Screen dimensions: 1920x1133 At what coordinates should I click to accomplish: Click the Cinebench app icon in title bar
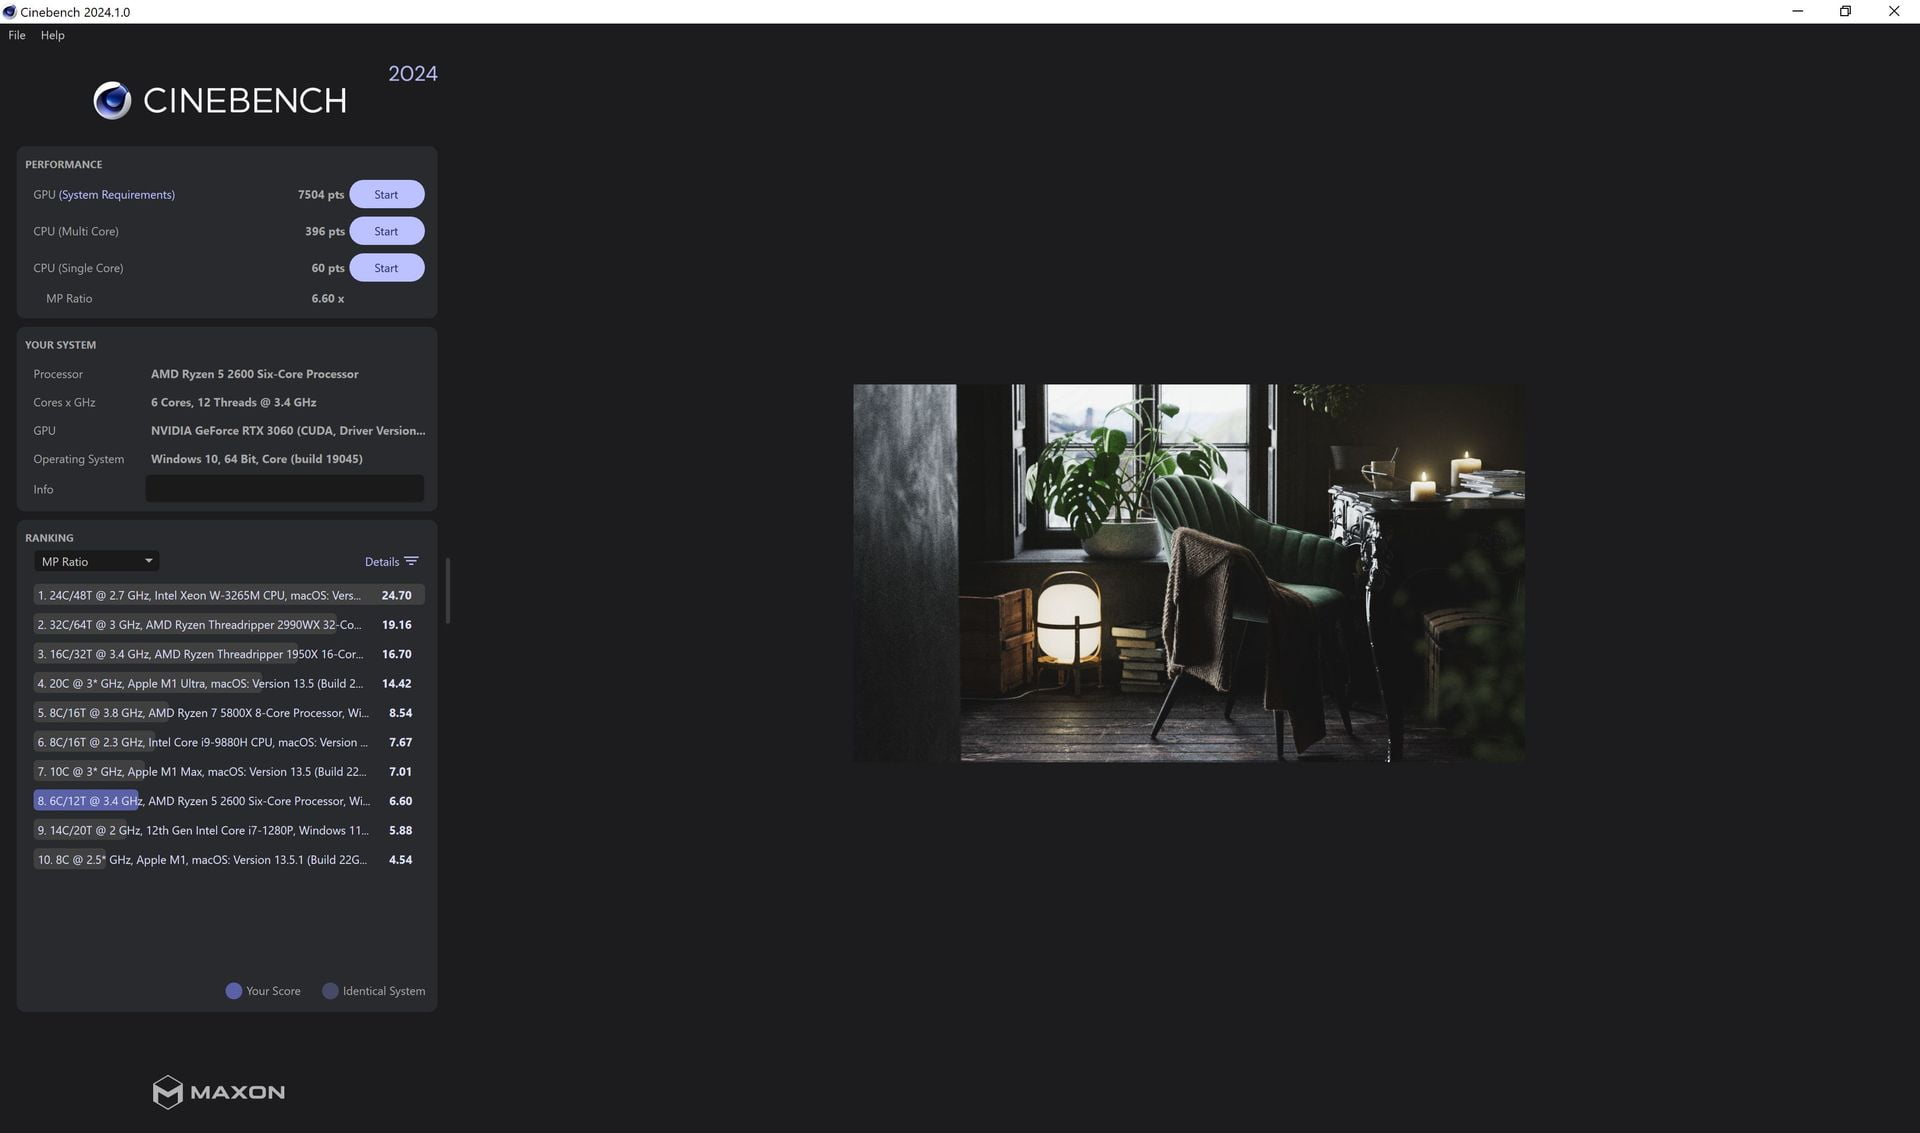9,12
